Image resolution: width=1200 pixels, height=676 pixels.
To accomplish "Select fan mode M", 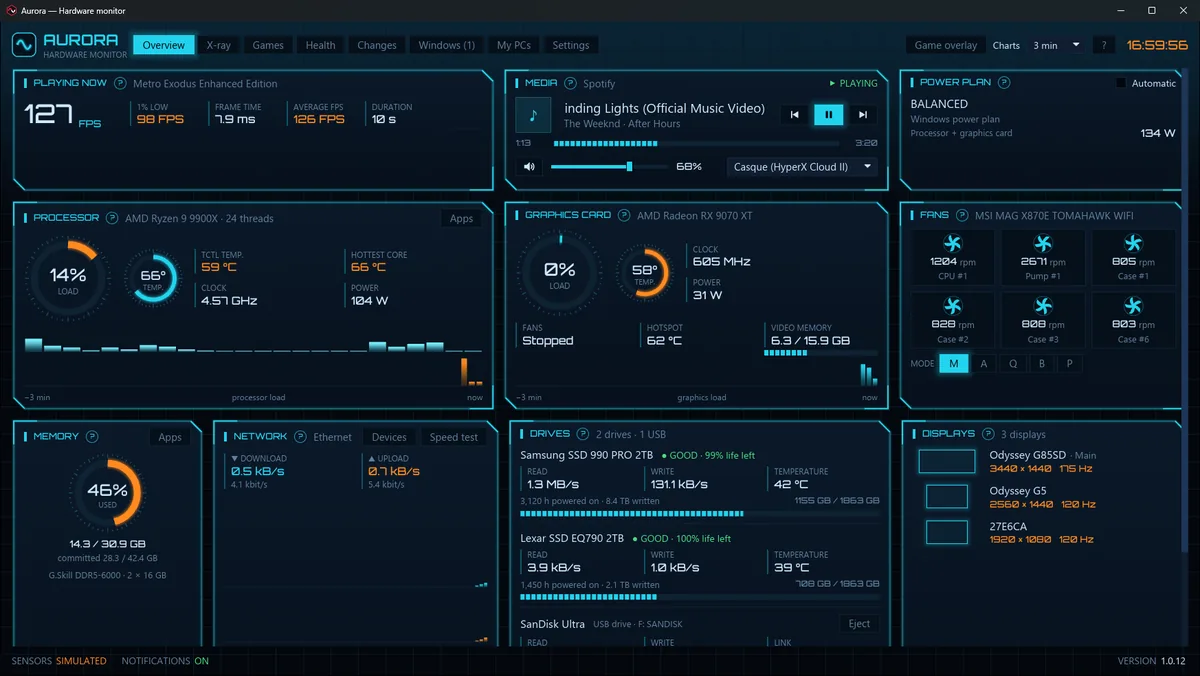I will tap(953, 364).
